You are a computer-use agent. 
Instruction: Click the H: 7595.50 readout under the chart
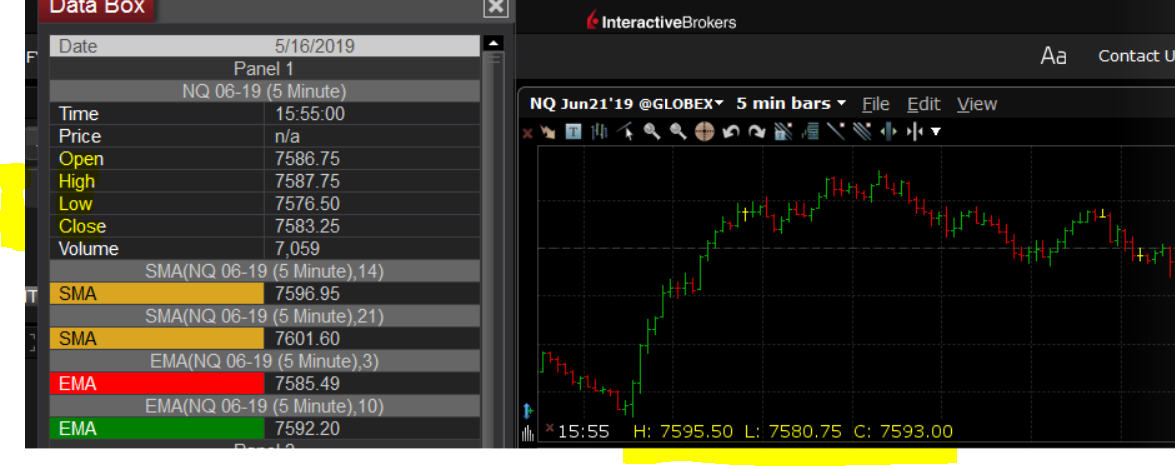pos(683,432)
